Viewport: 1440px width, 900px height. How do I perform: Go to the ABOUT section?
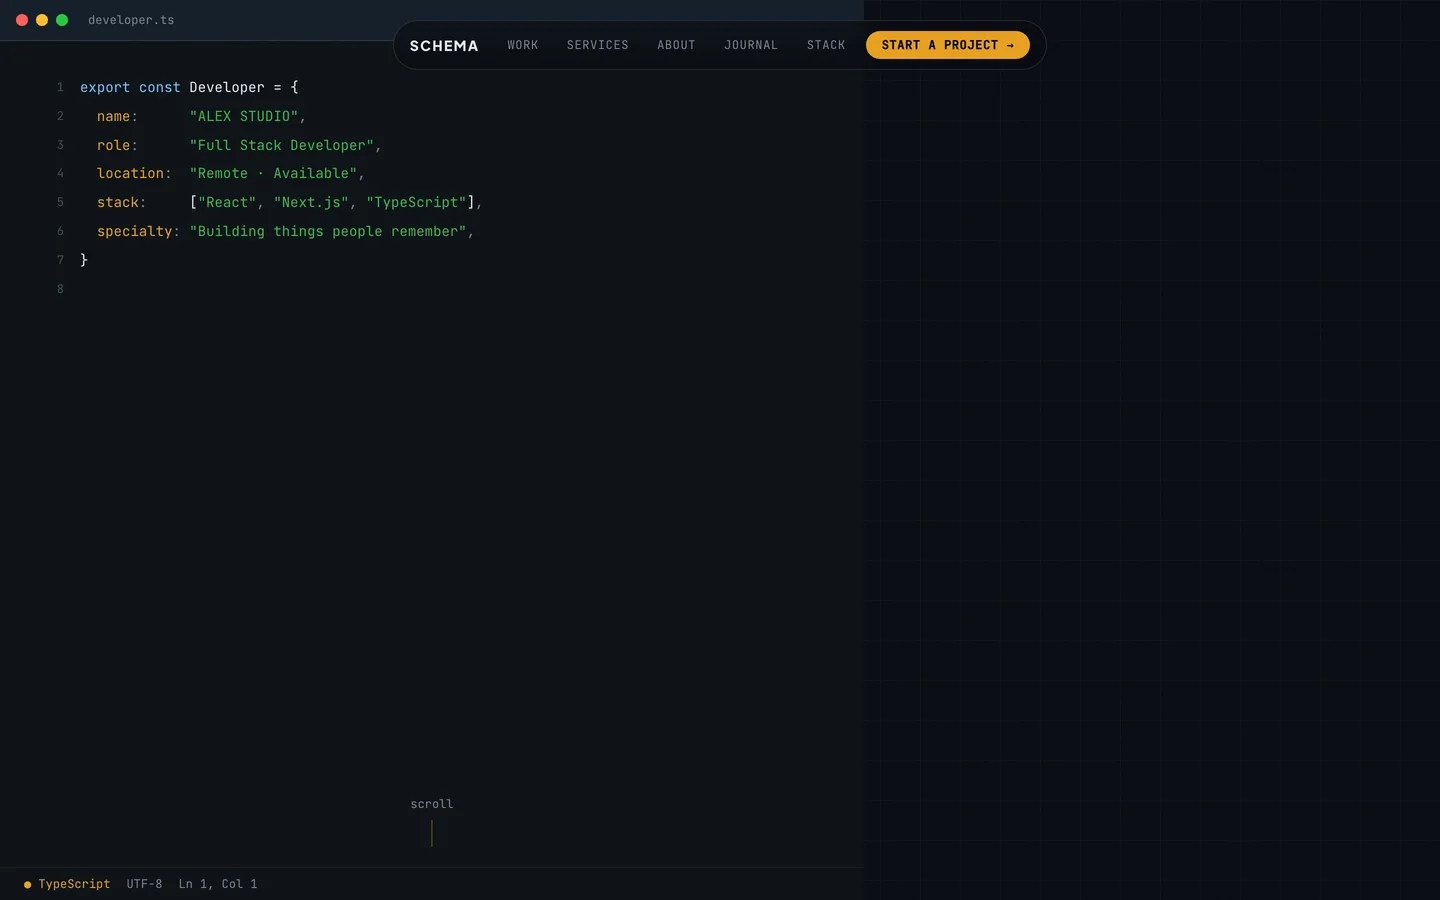point(676,45)
